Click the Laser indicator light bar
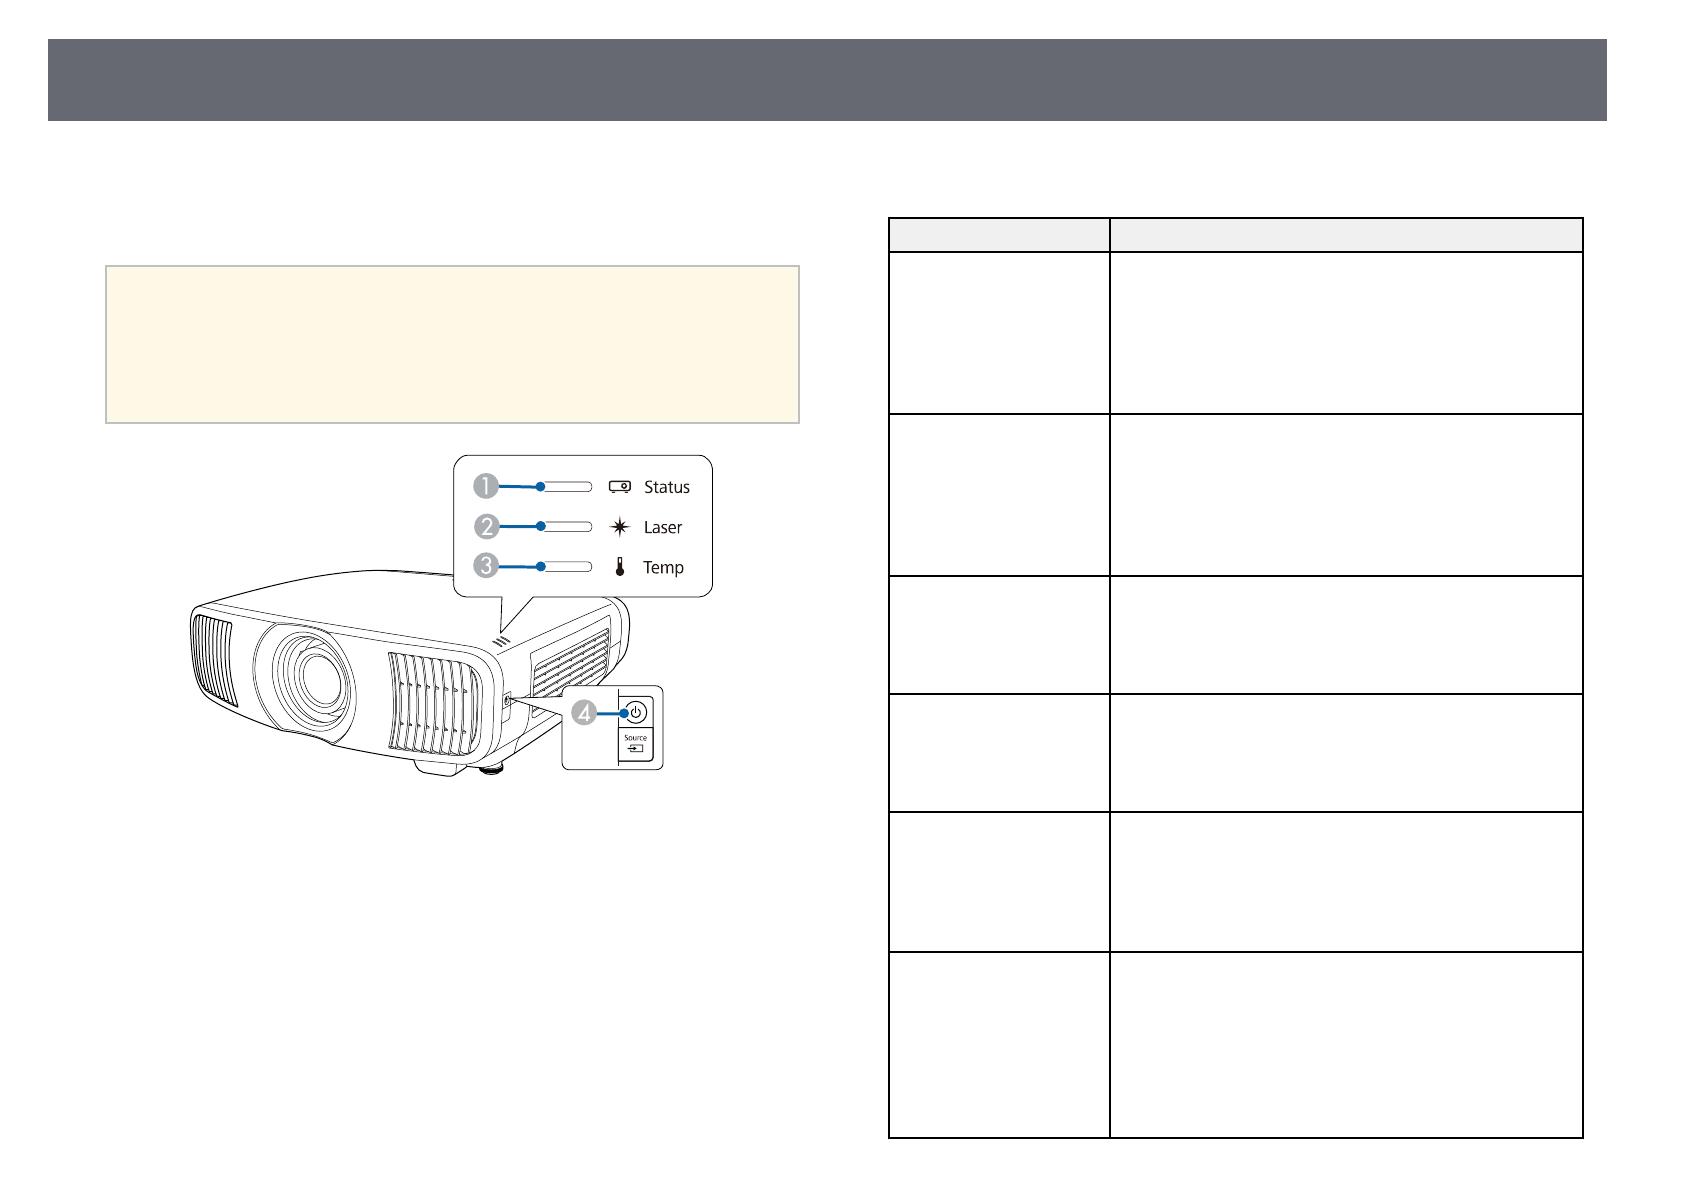Screen dimensions: 1684x1190 [565, 527]
